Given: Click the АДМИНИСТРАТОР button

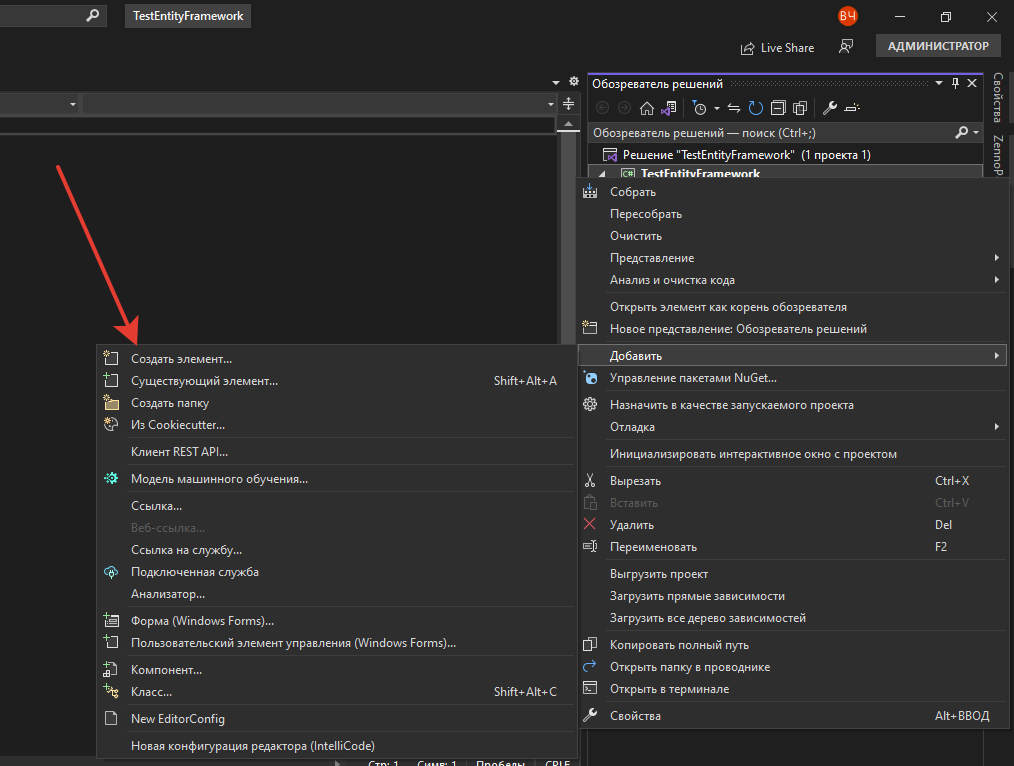Looking at the screenshot, I should tap(937, 46).
